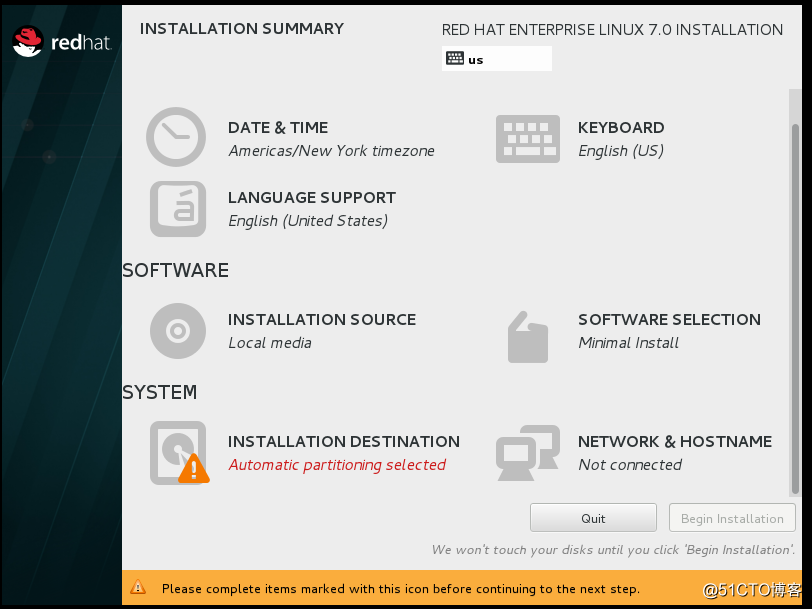The height and width of the screenshot is (609, 812).
Task: Click the Red Hat logo
Action: click(x=62, y=41)
